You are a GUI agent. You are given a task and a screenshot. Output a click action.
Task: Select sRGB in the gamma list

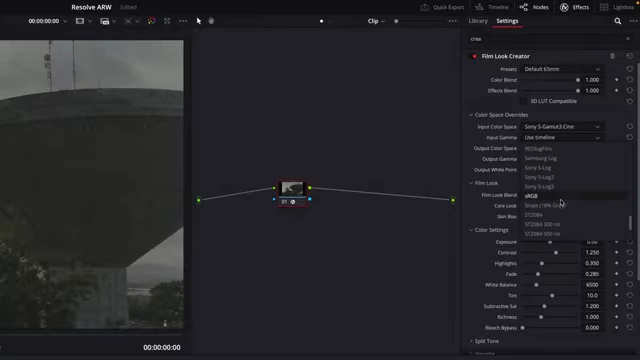tap(531, 196)
